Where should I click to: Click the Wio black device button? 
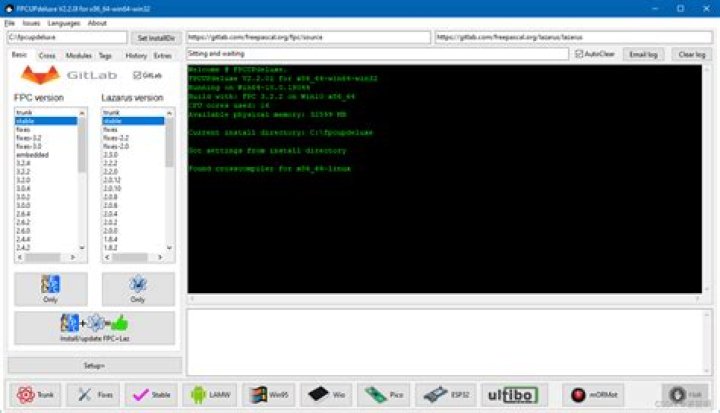[x=326, y=395]
